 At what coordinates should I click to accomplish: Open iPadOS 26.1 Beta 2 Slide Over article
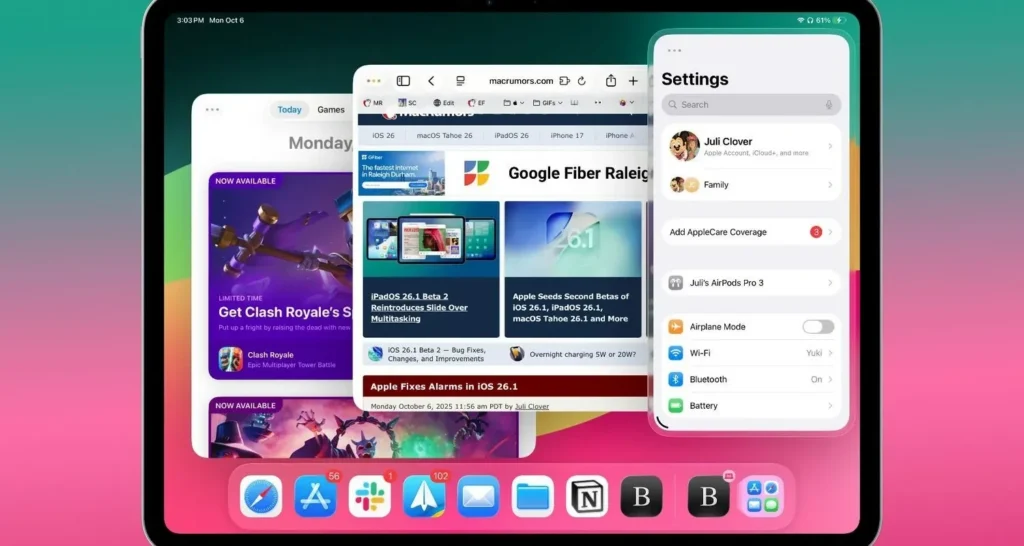tap(431, 269)
